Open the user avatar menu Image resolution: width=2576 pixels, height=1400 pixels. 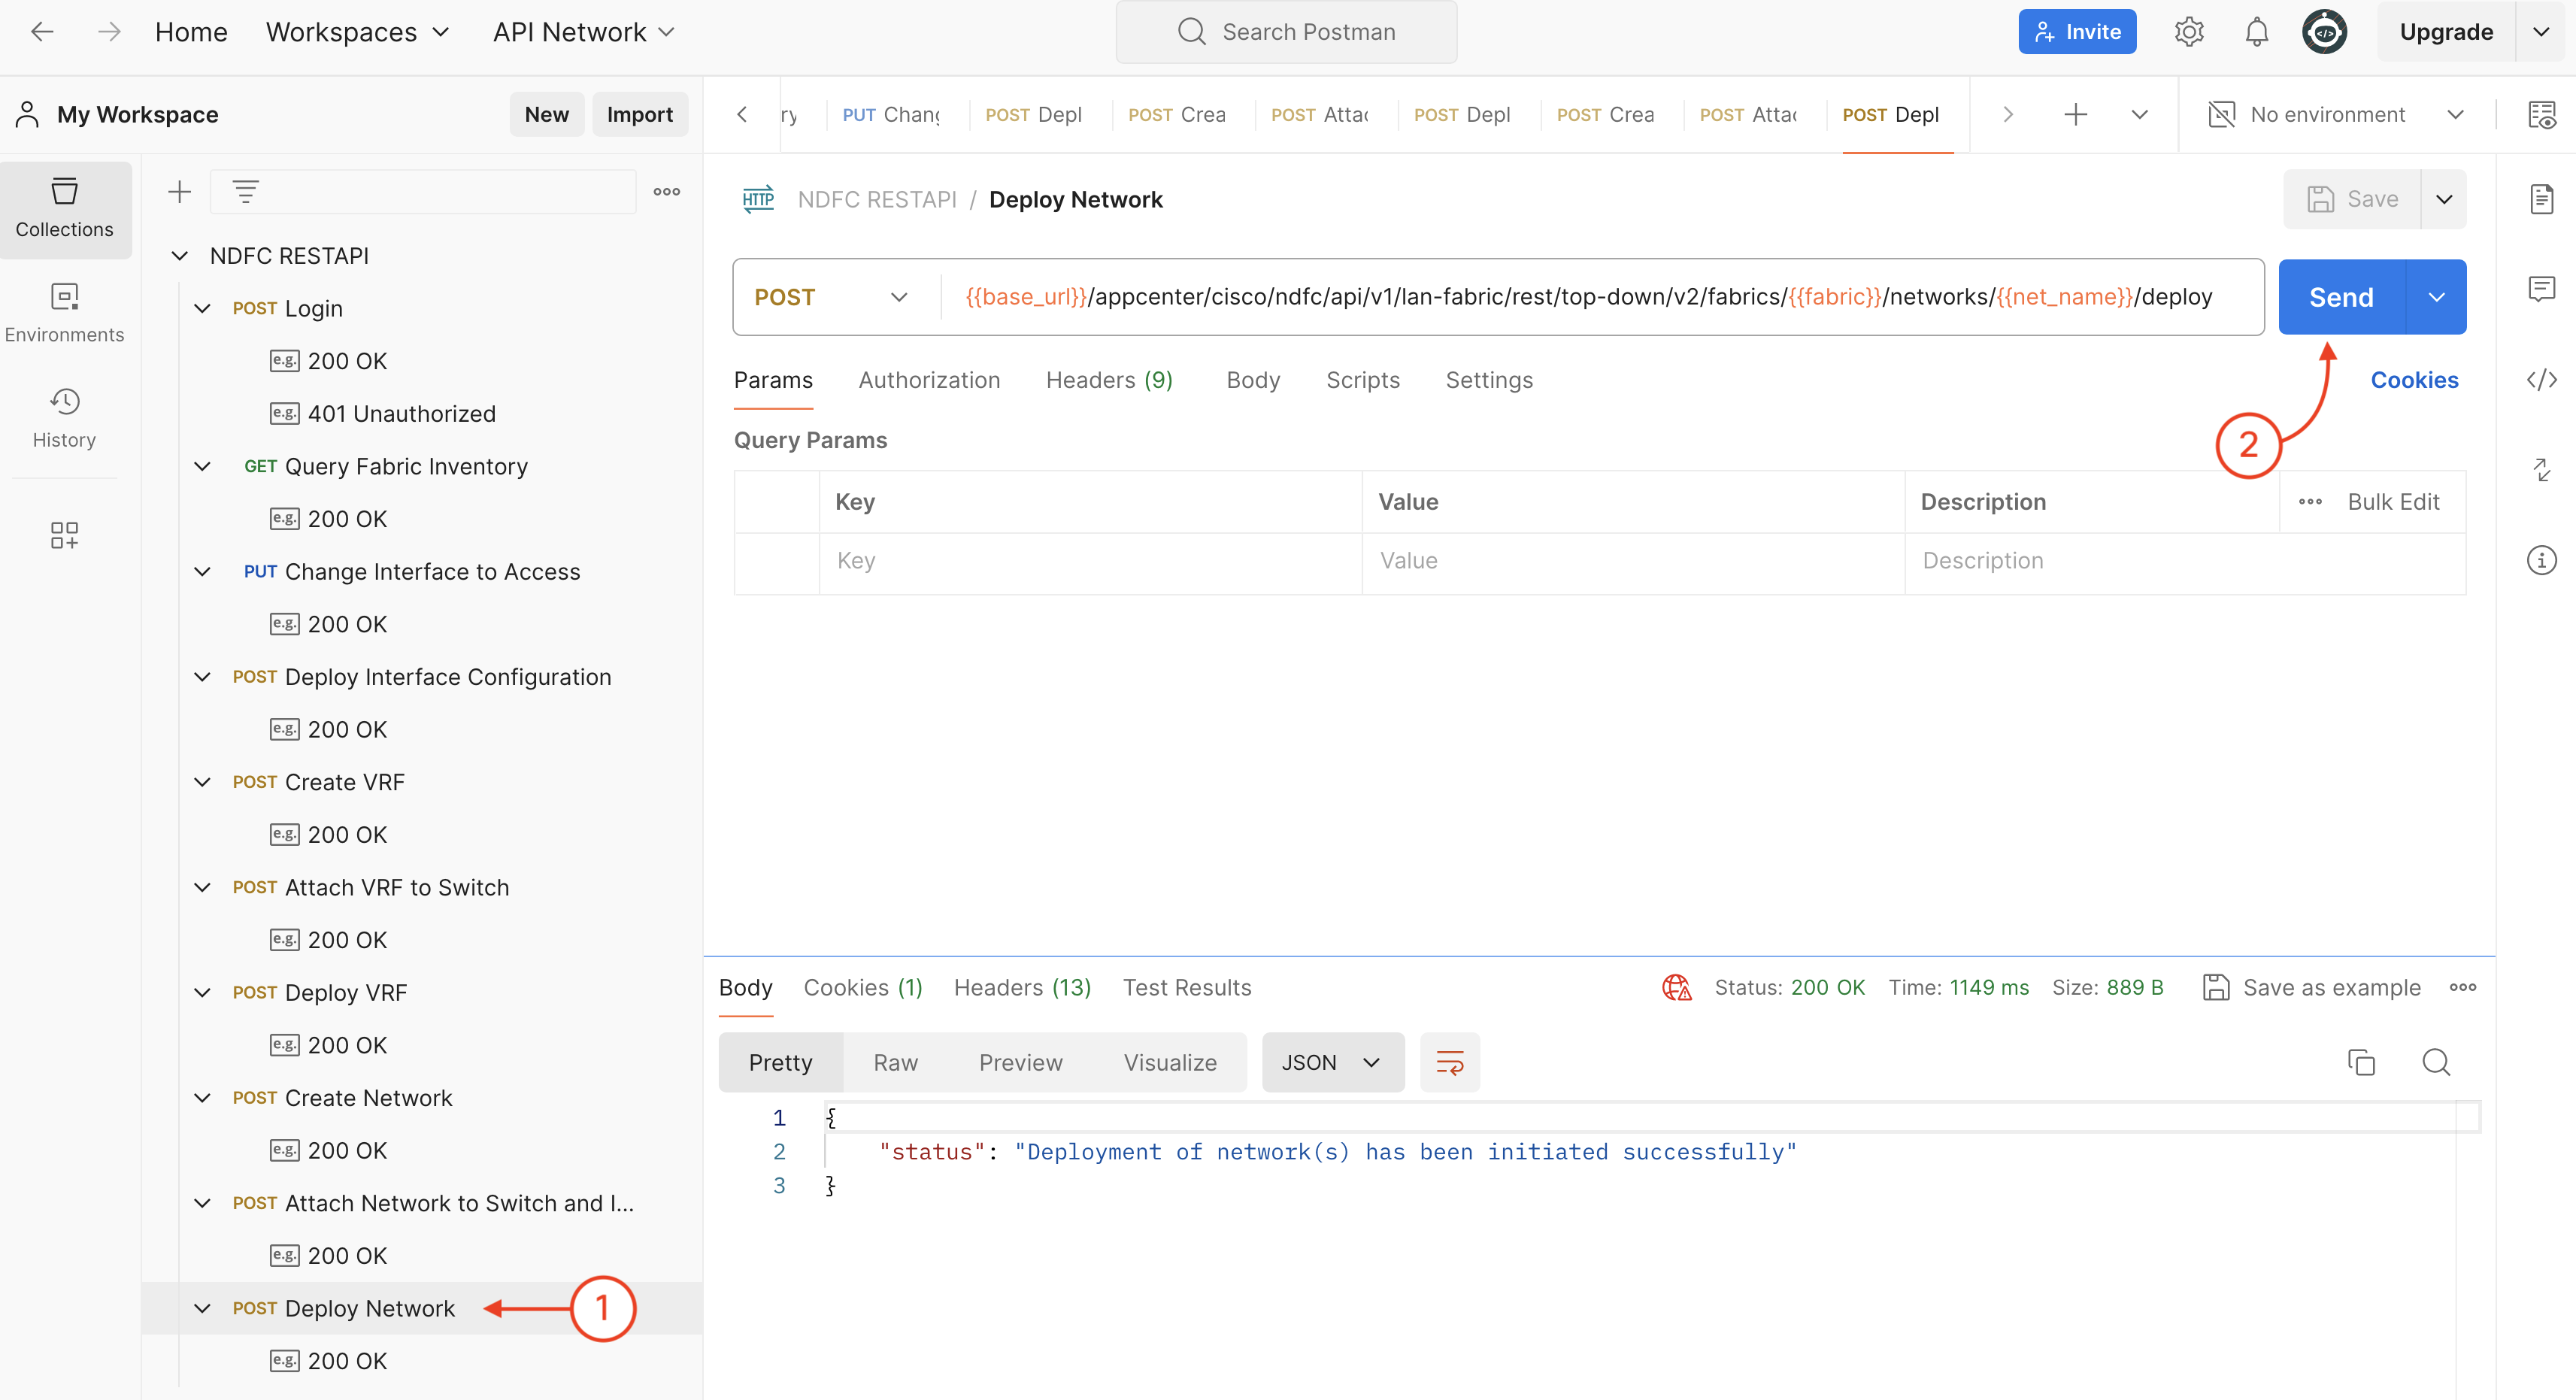2324,32
